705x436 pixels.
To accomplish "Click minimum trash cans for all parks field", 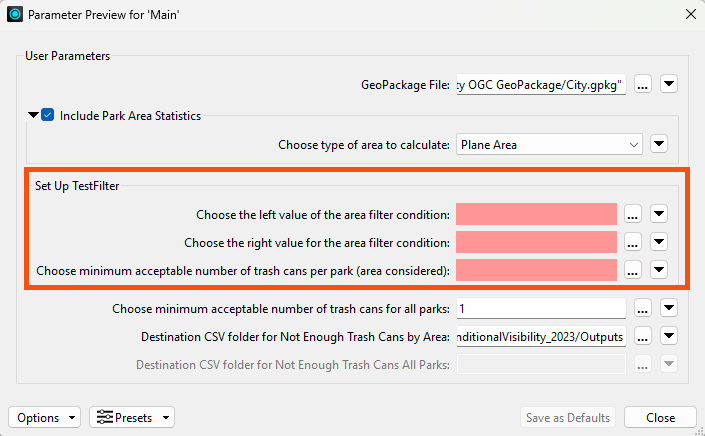I will pos(541,309).
